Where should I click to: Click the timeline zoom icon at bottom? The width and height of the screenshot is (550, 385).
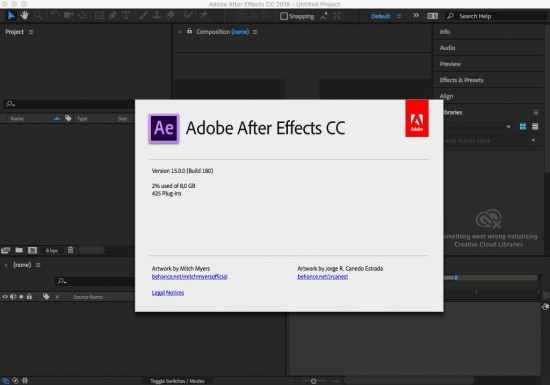pos(314,381)
